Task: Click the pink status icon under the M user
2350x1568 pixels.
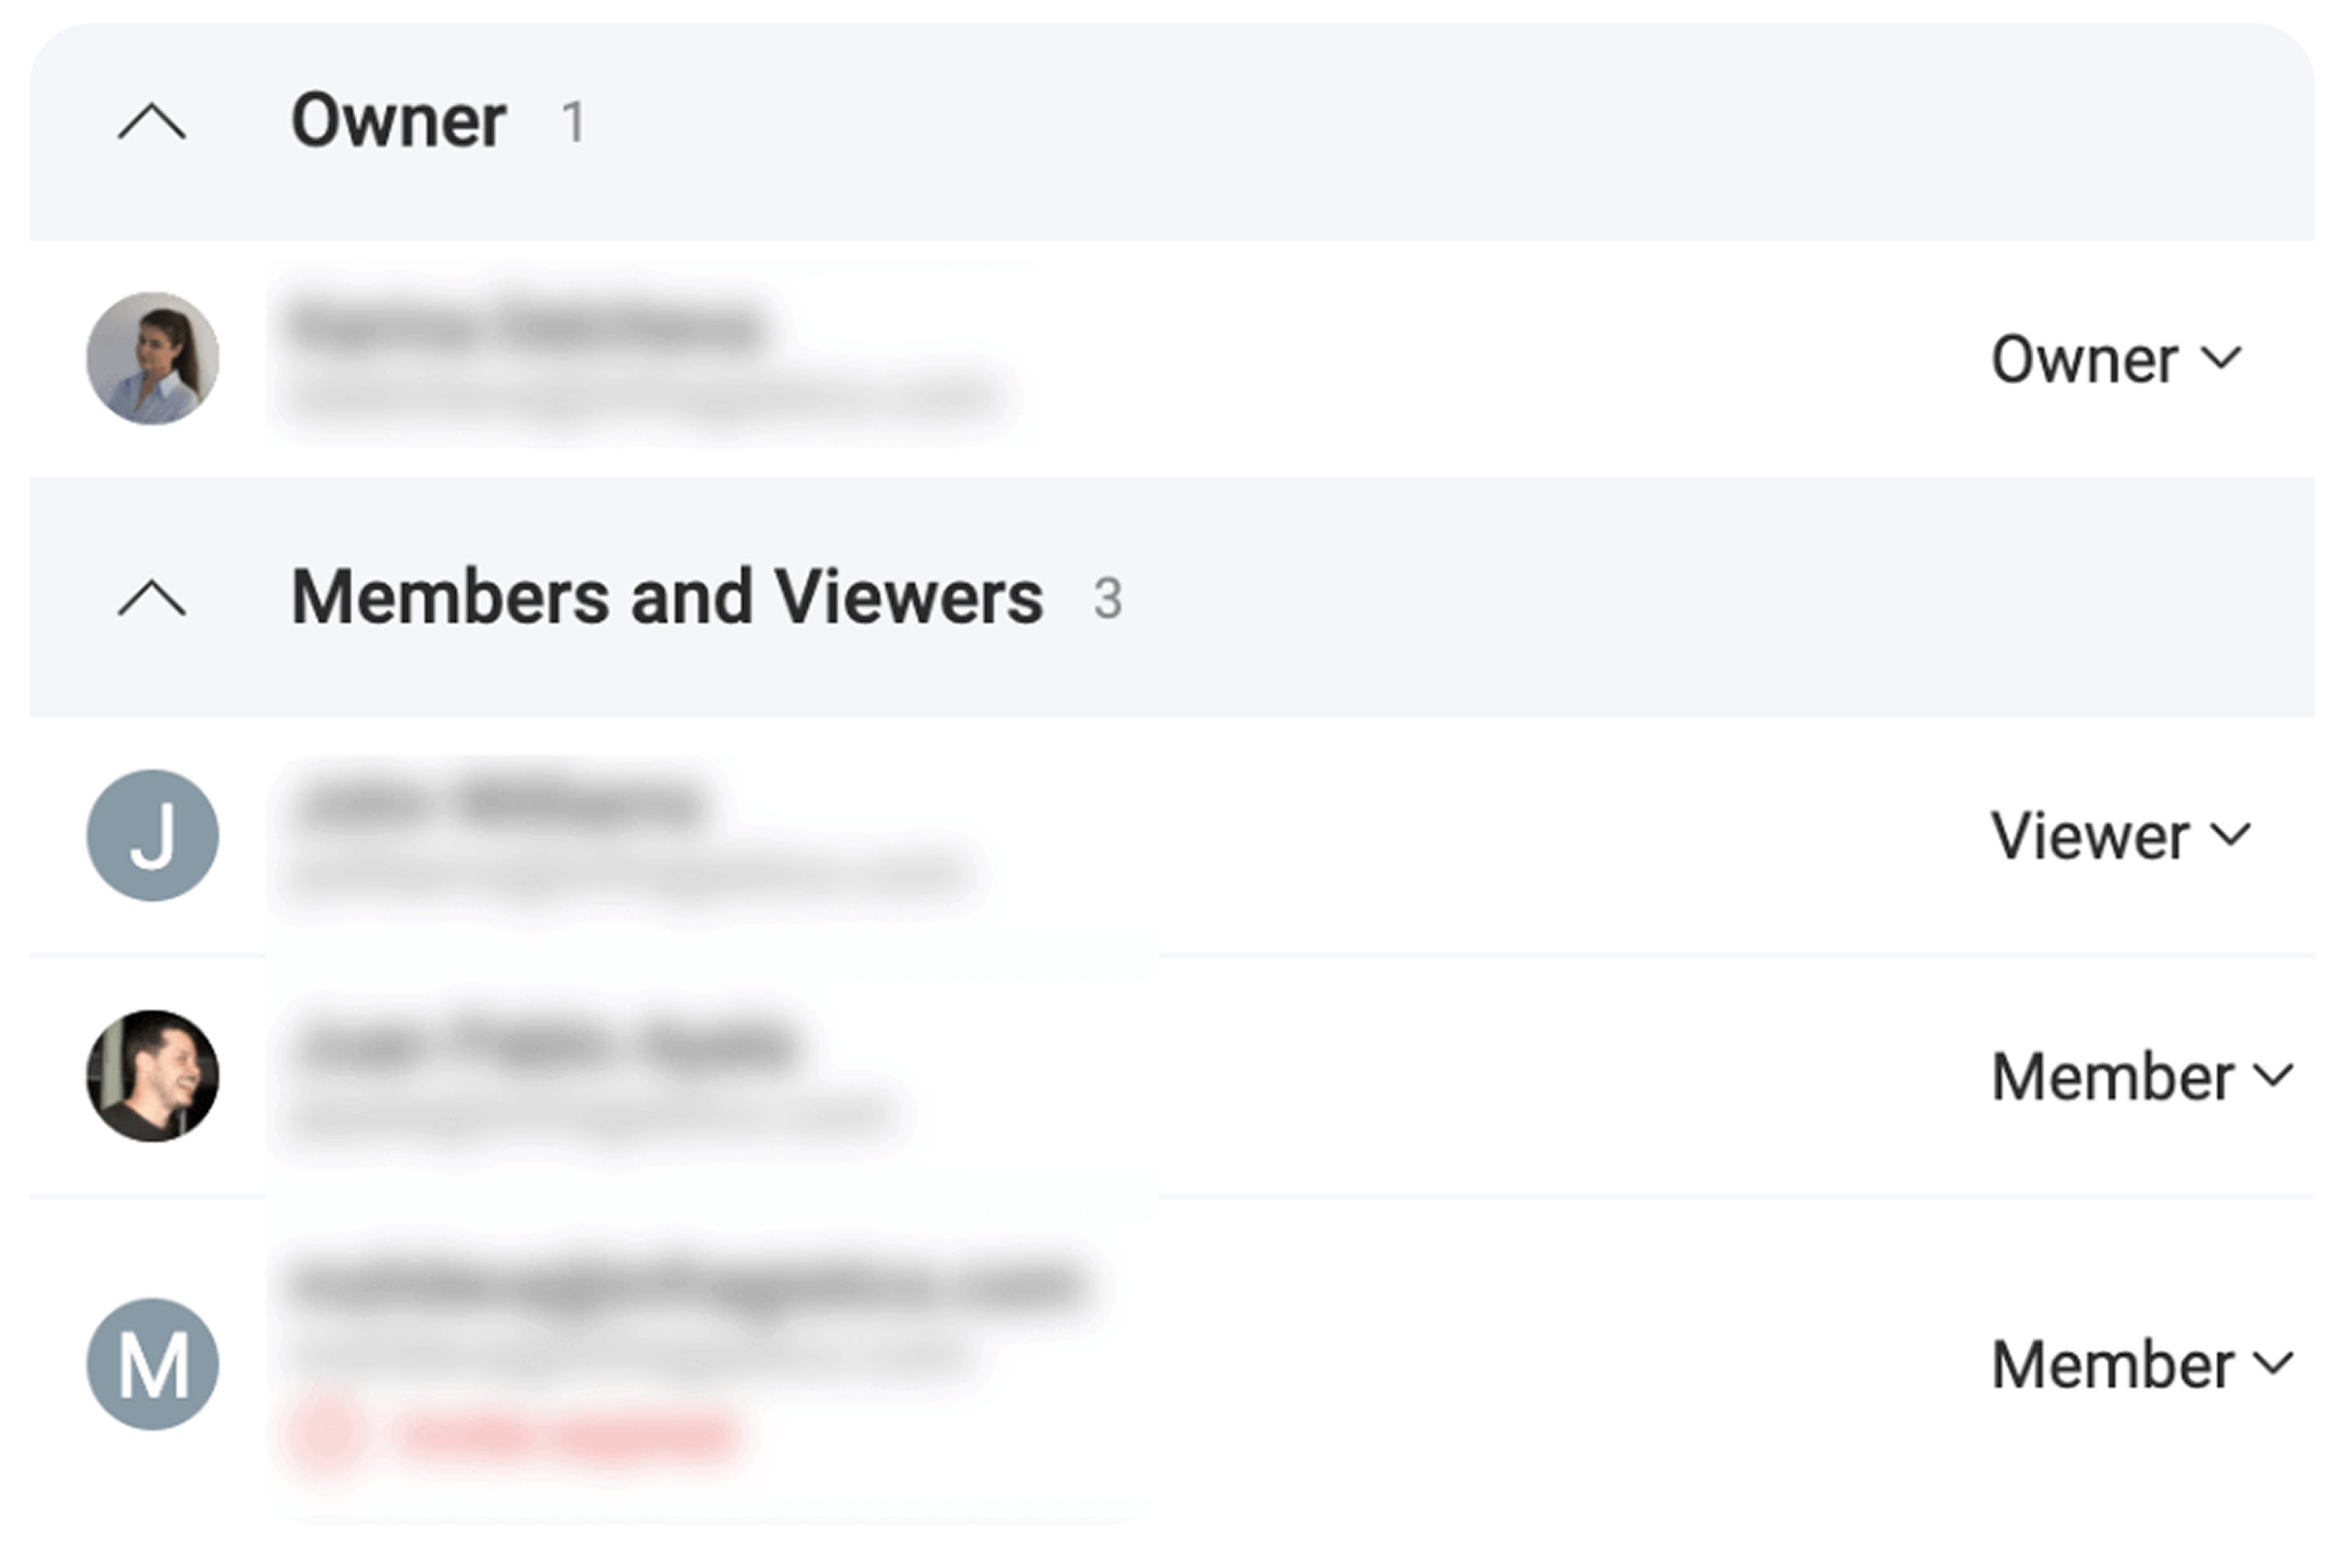Action: pyautogui.click(x=325, y=1432)
